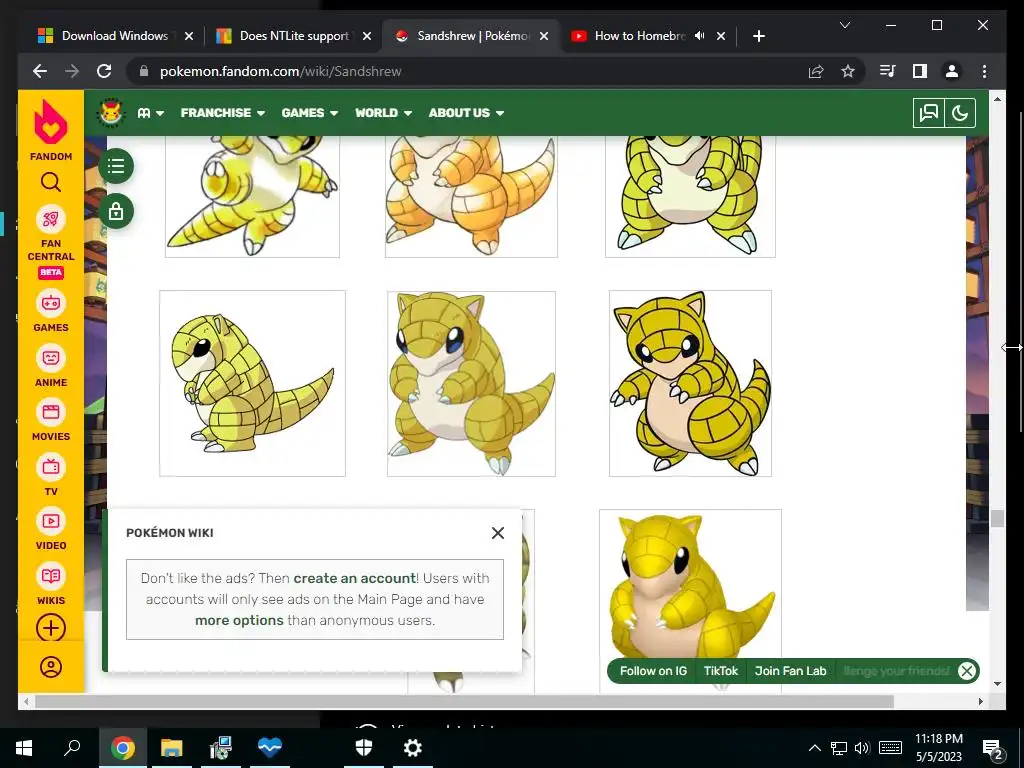Open the taskbar volume control
Screen dimensions: 1024x768
click(x=862, y=748)
